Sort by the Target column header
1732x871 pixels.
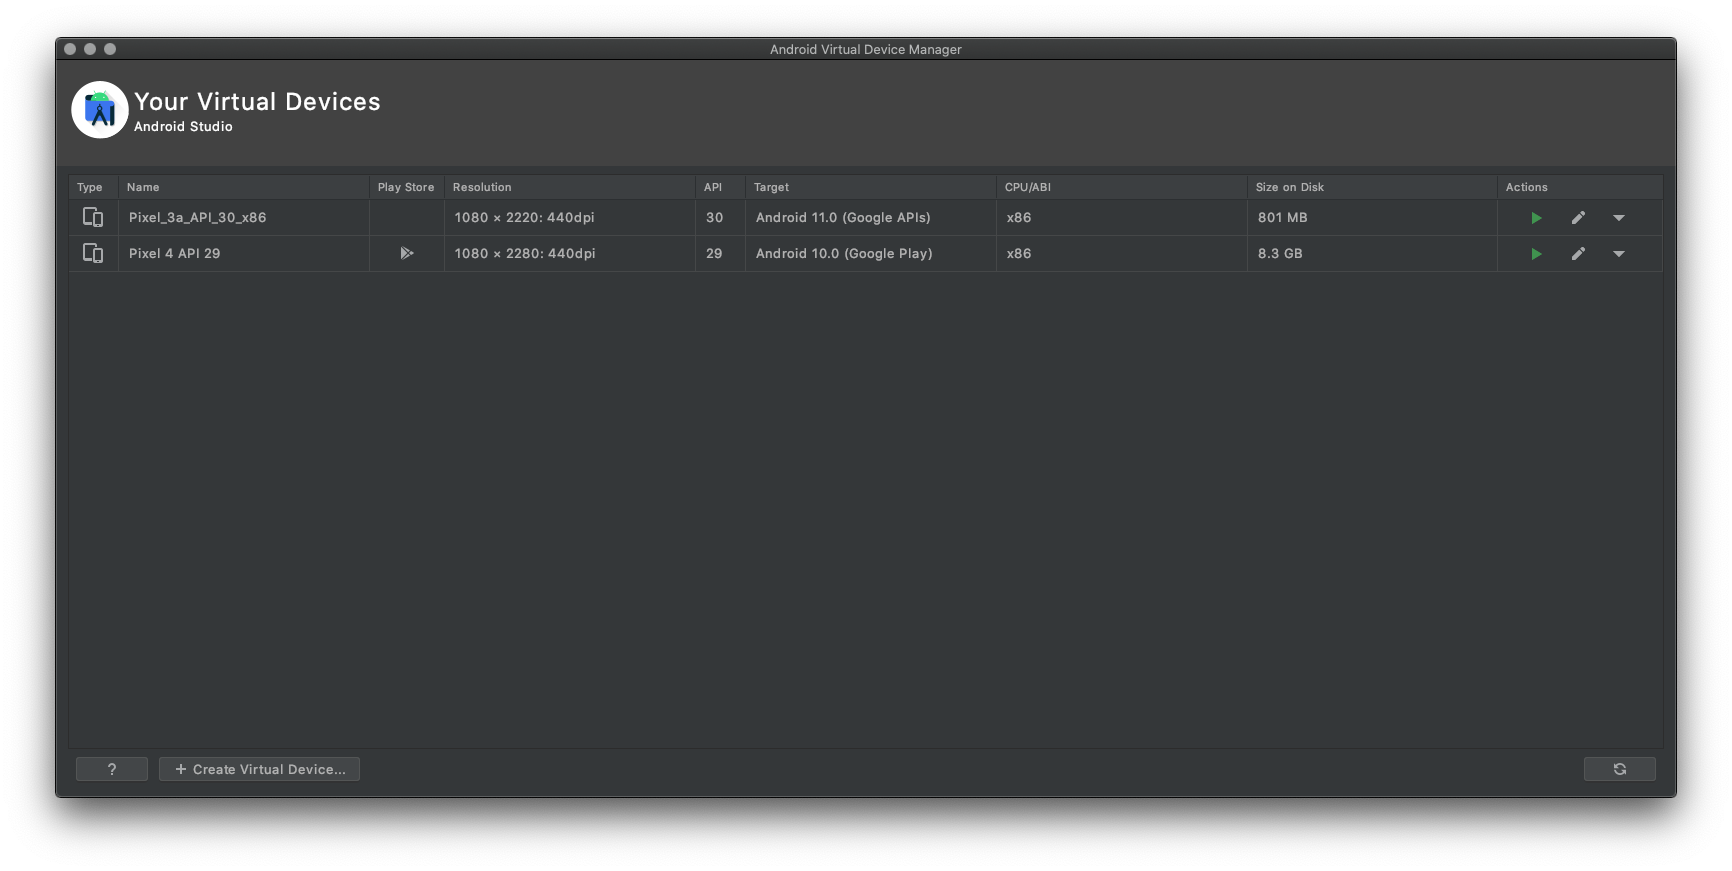pyautogui.click(x=871, y=187)
